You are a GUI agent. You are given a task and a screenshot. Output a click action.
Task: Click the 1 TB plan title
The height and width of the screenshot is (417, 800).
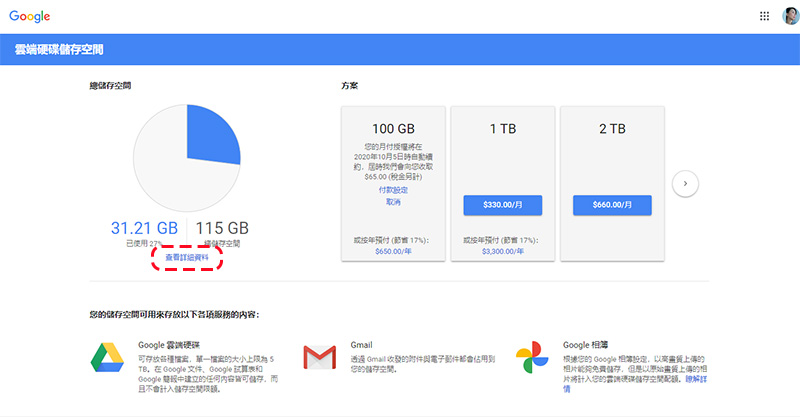point(503,129)
